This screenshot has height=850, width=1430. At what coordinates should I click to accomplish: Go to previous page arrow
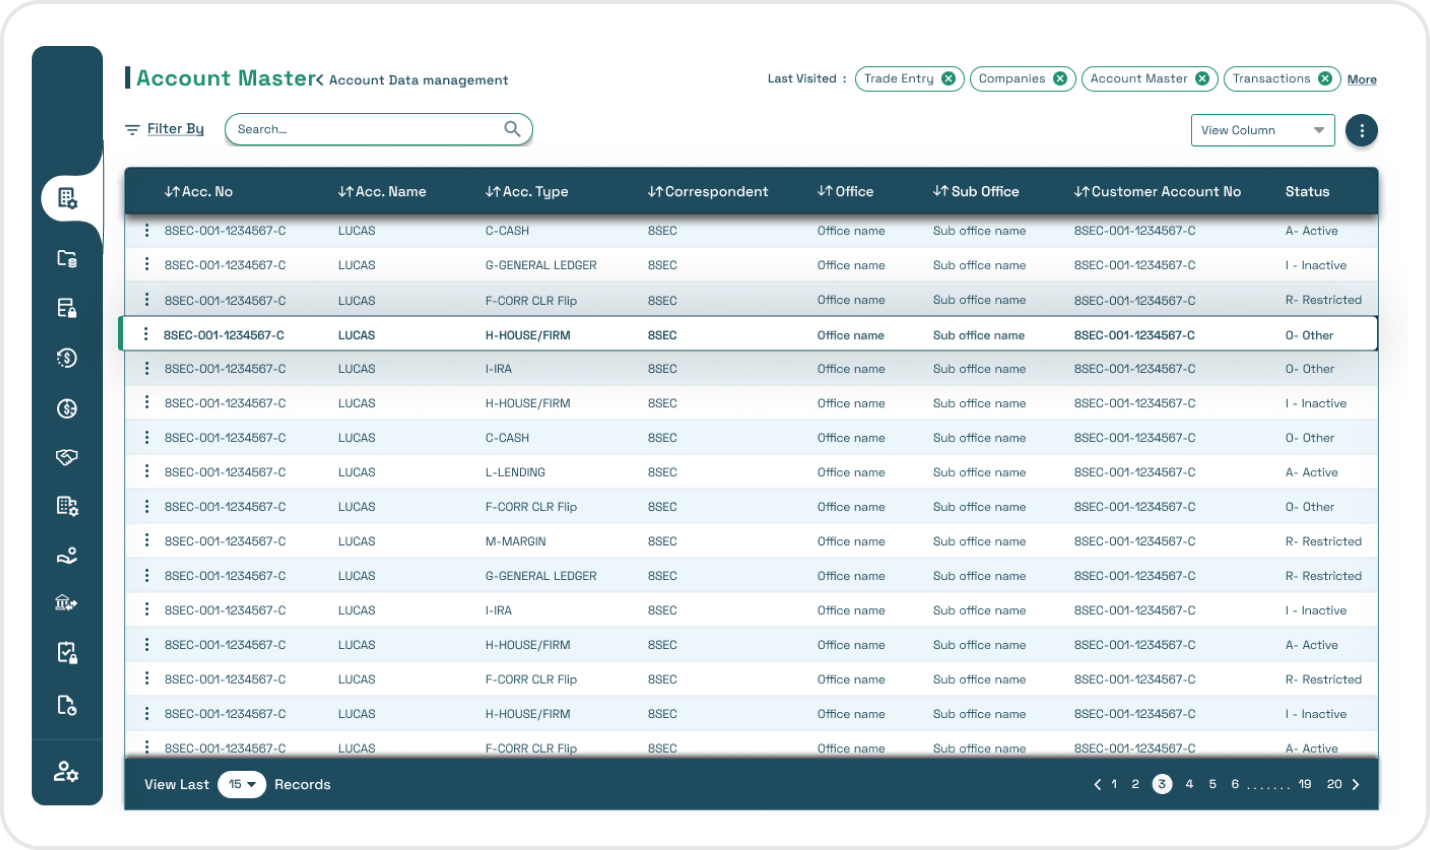point(1097,785)
